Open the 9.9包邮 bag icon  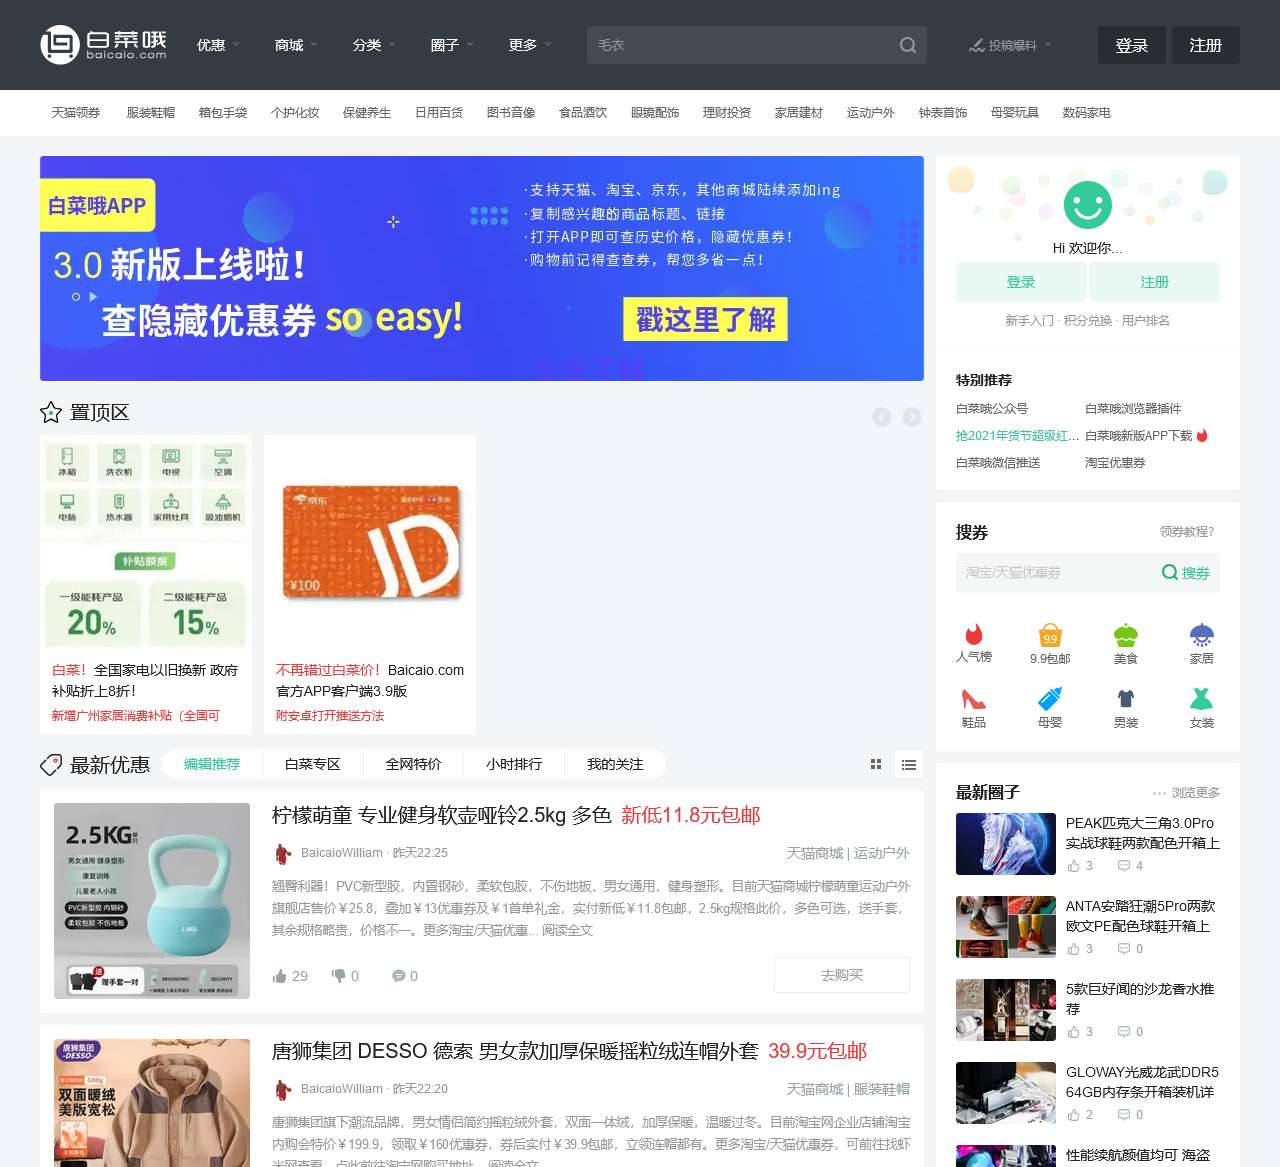[x=1050, y=634]
